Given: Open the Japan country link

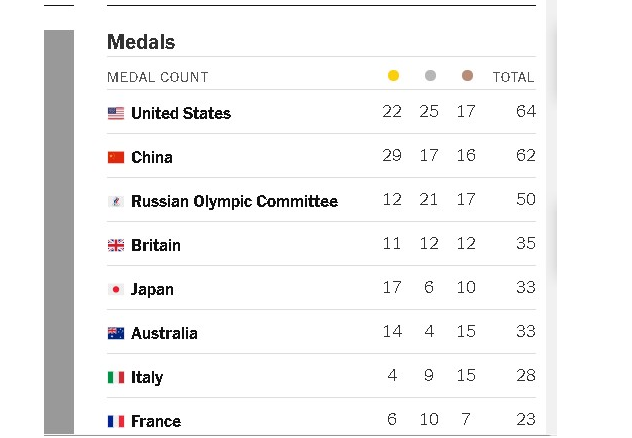Looking at the screenshot, I should point(152,290).
